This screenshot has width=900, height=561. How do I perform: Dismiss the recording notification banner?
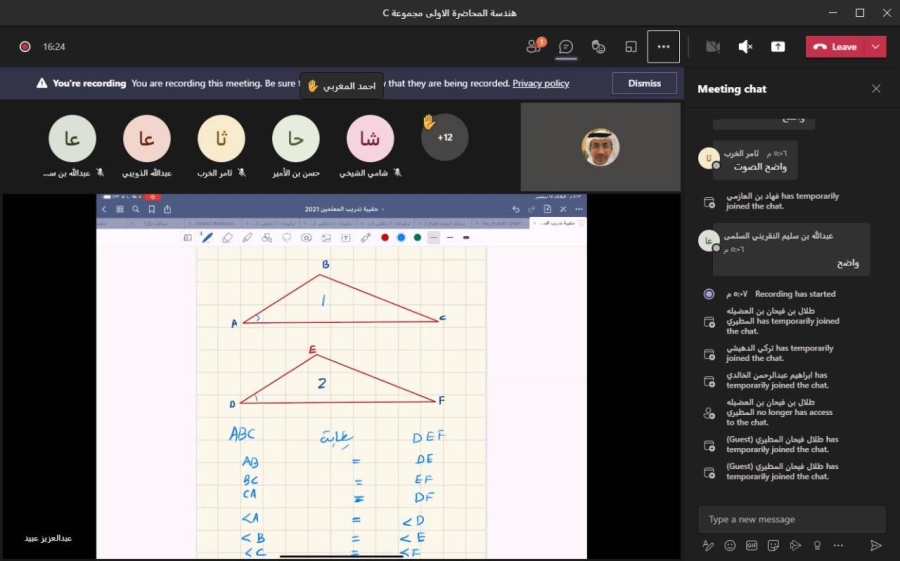tap(644, 83)
